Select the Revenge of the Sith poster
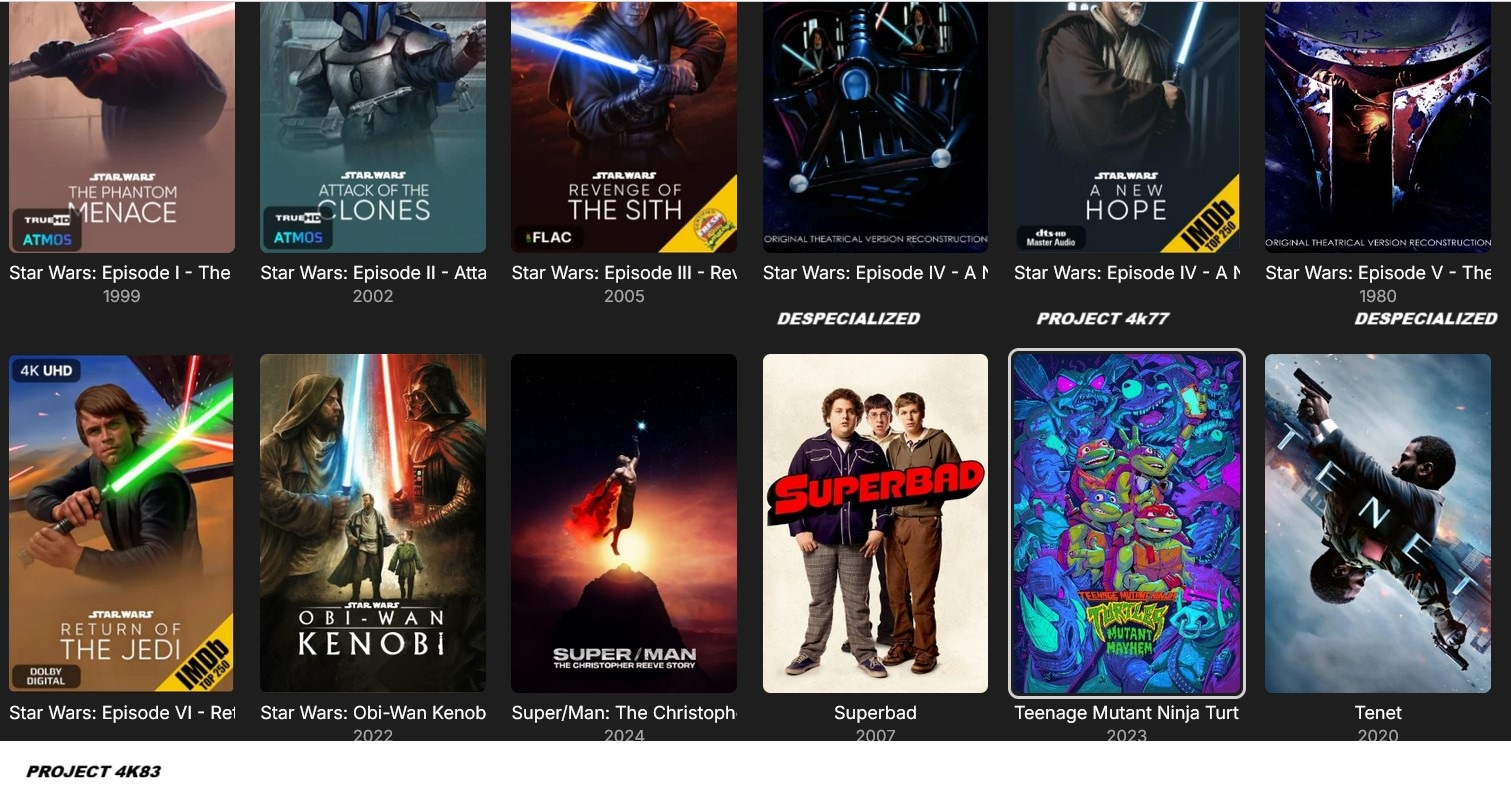 (x=624, y=127)
